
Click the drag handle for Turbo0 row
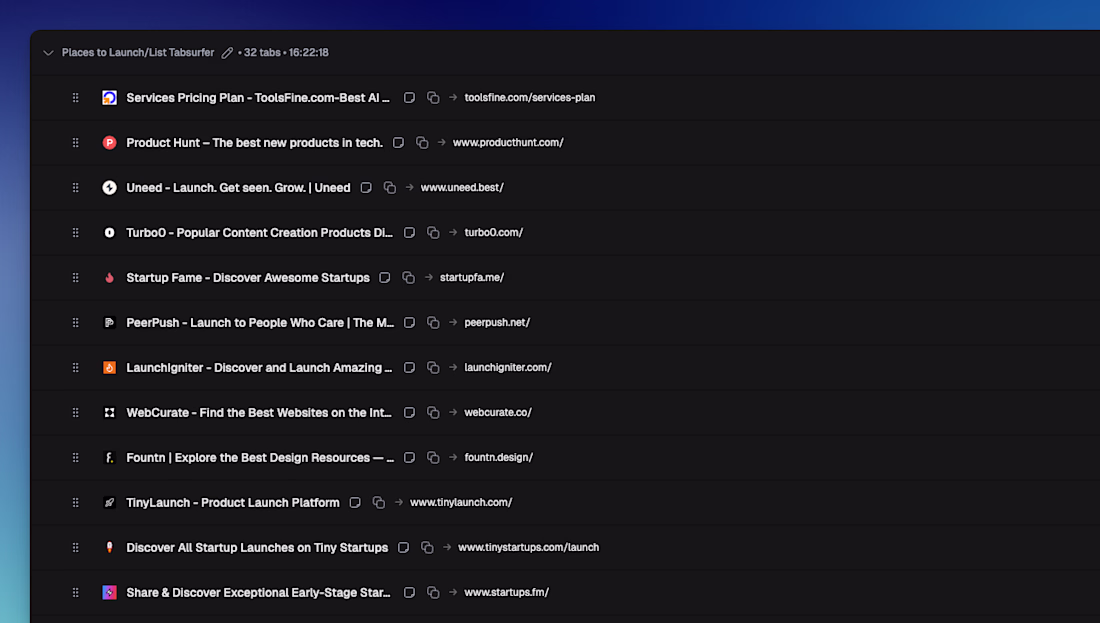75,233
